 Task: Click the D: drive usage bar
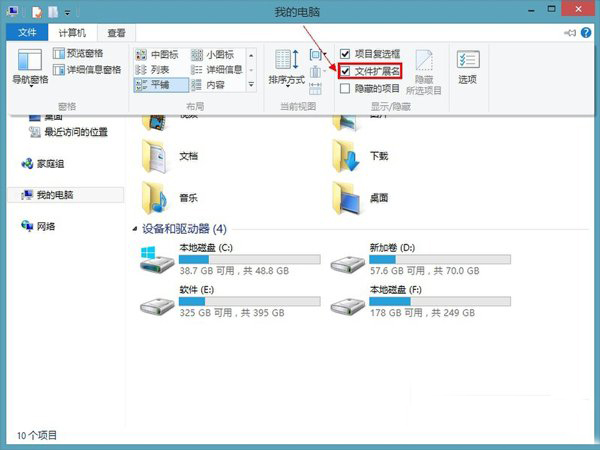[x=440, y=259]
